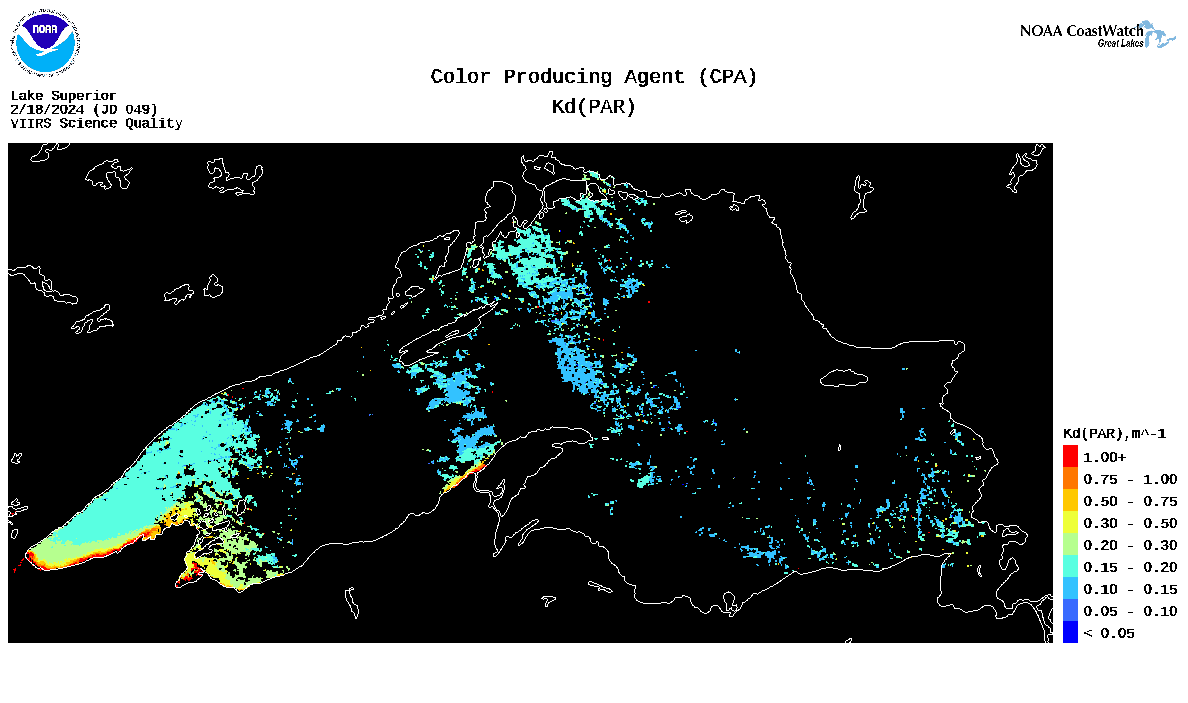Click the '0.15 - 0.20' legend label

tap(1130, 567)
